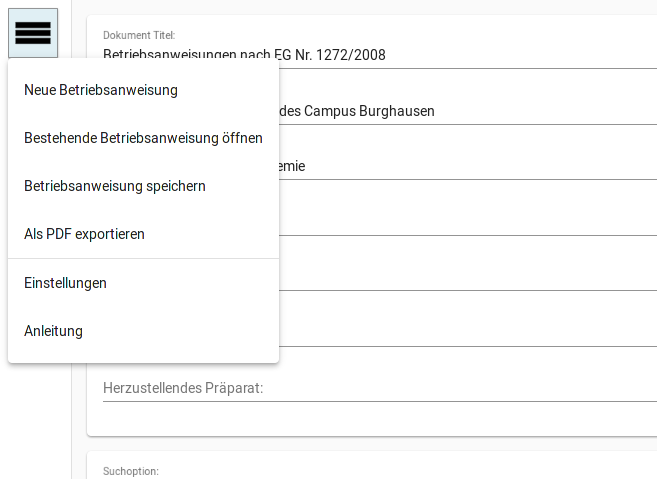This screenshot has width=657, height=479.
Task: Focus the Herzustellendes Präparat input field
Action: tap(380, 388)
